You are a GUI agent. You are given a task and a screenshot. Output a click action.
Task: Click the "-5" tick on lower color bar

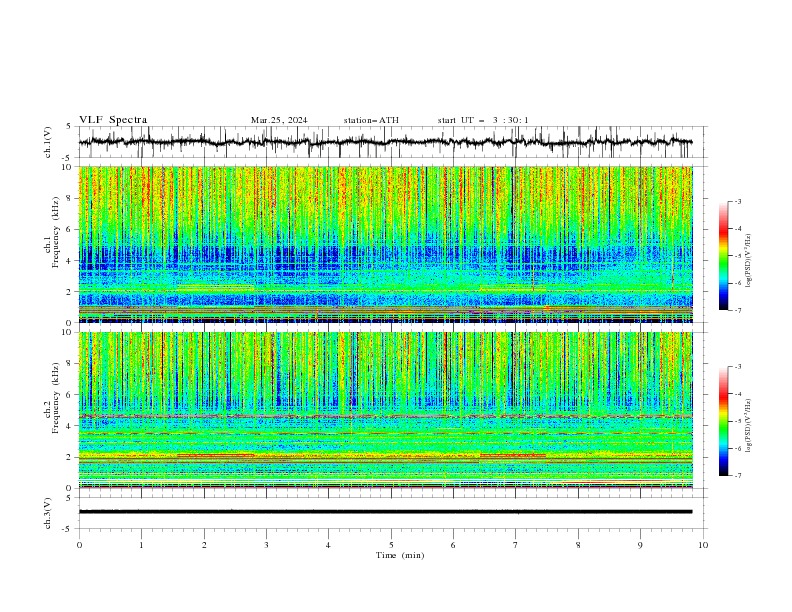[x=738, y=421]
